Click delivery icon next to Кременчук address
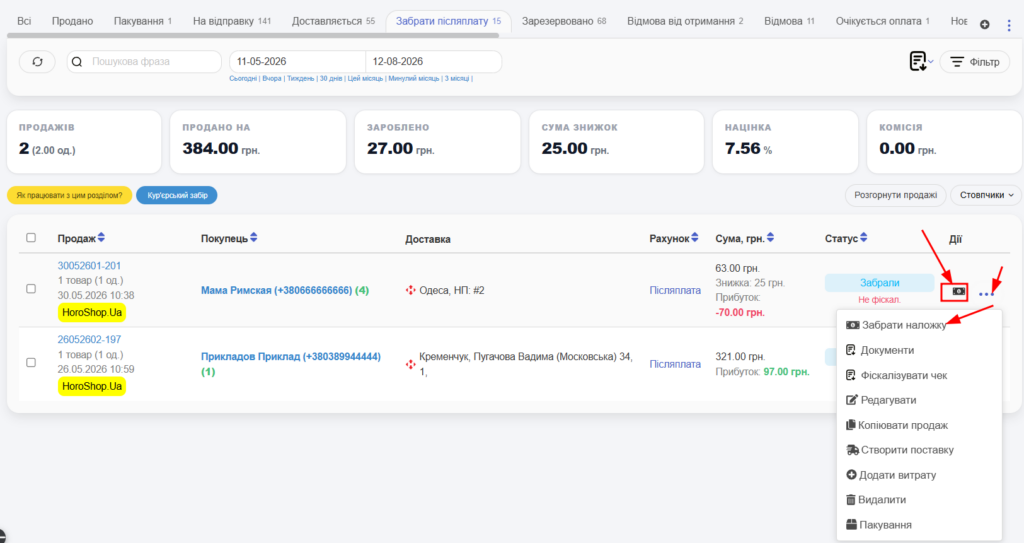 point(410,364)
